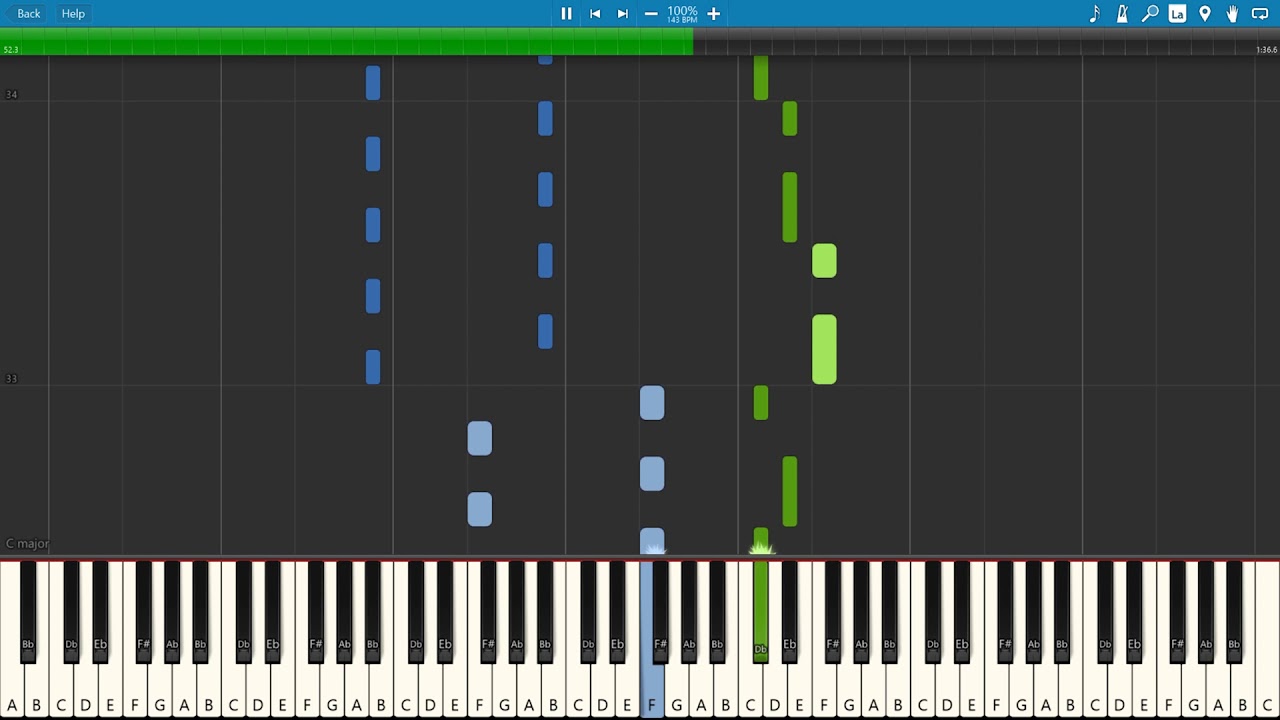This screenshot has height=720, width=1280.
Task: Click the 143 BPM tempo readout
Action: [682, 21]
